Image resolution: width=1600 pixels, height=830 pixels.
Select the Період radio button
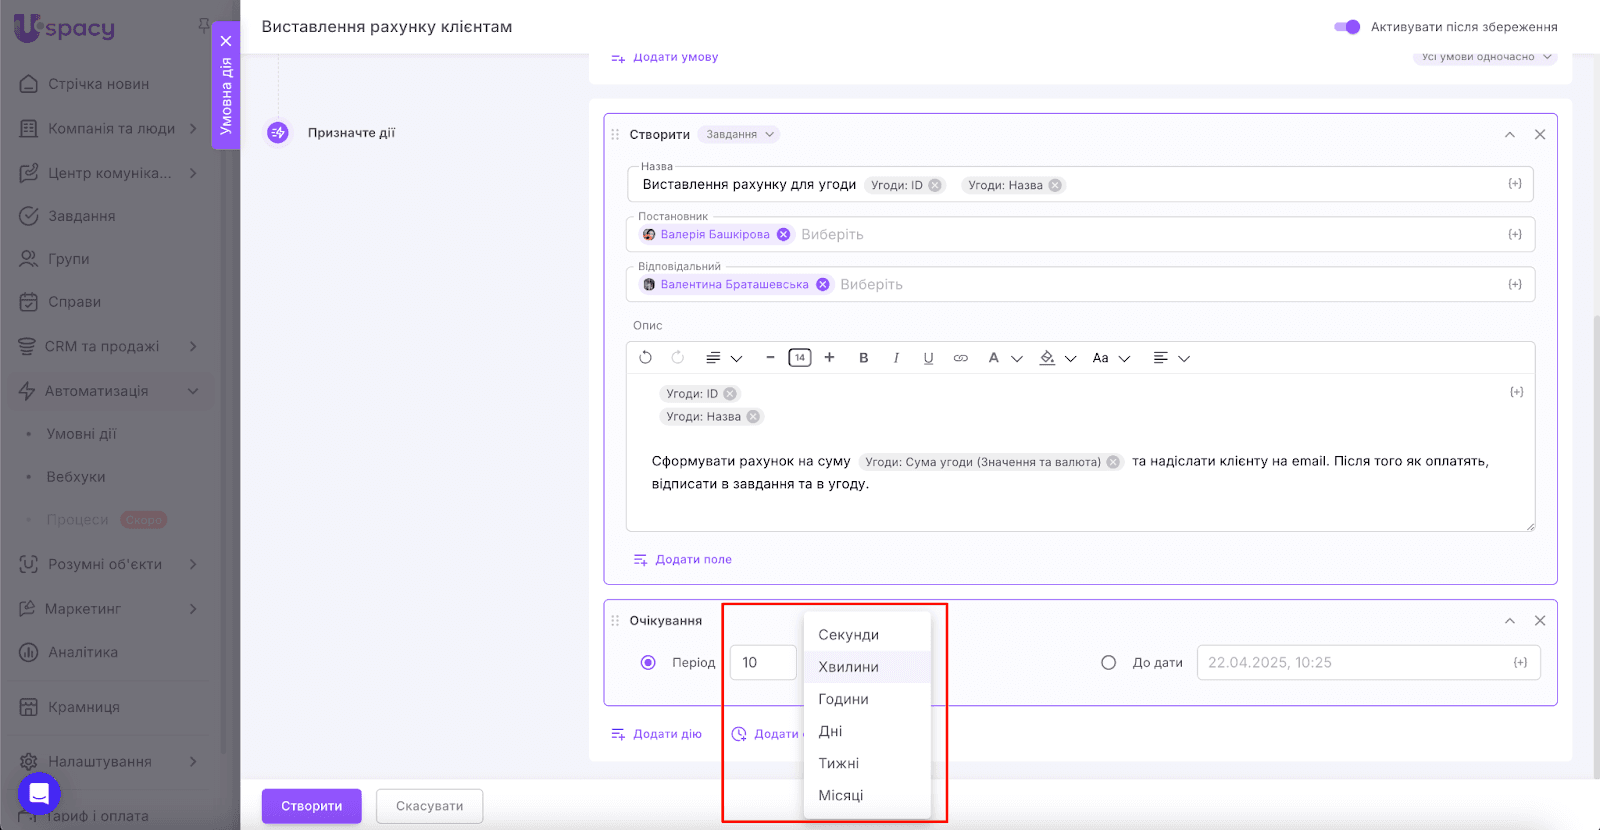tap(648, 663)
